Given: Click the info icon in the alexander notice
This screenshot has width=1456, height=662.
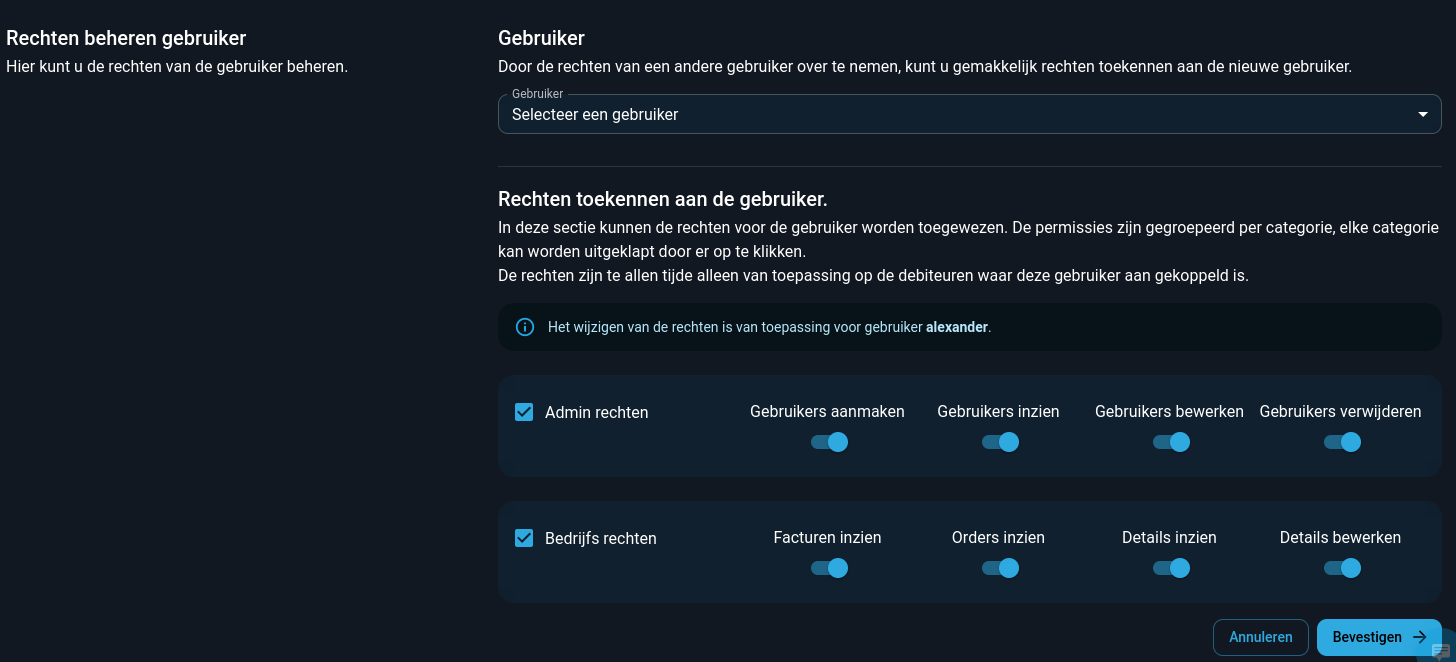Looking at the screenshot, I should pyautogui.click(x=524, y=327).
